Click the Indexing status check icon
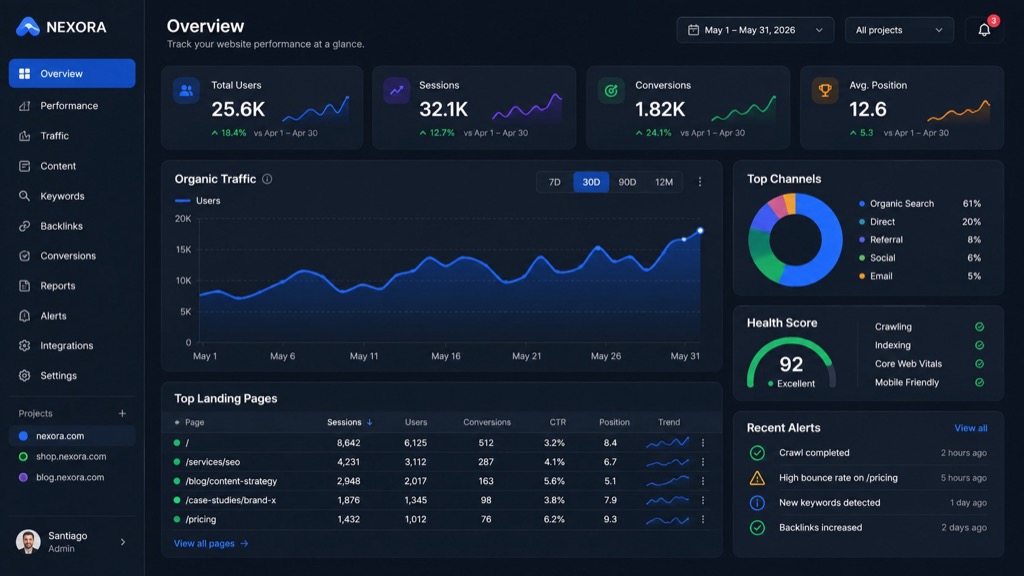Screen dimensions: 1024x576 [x=980, y=345]
